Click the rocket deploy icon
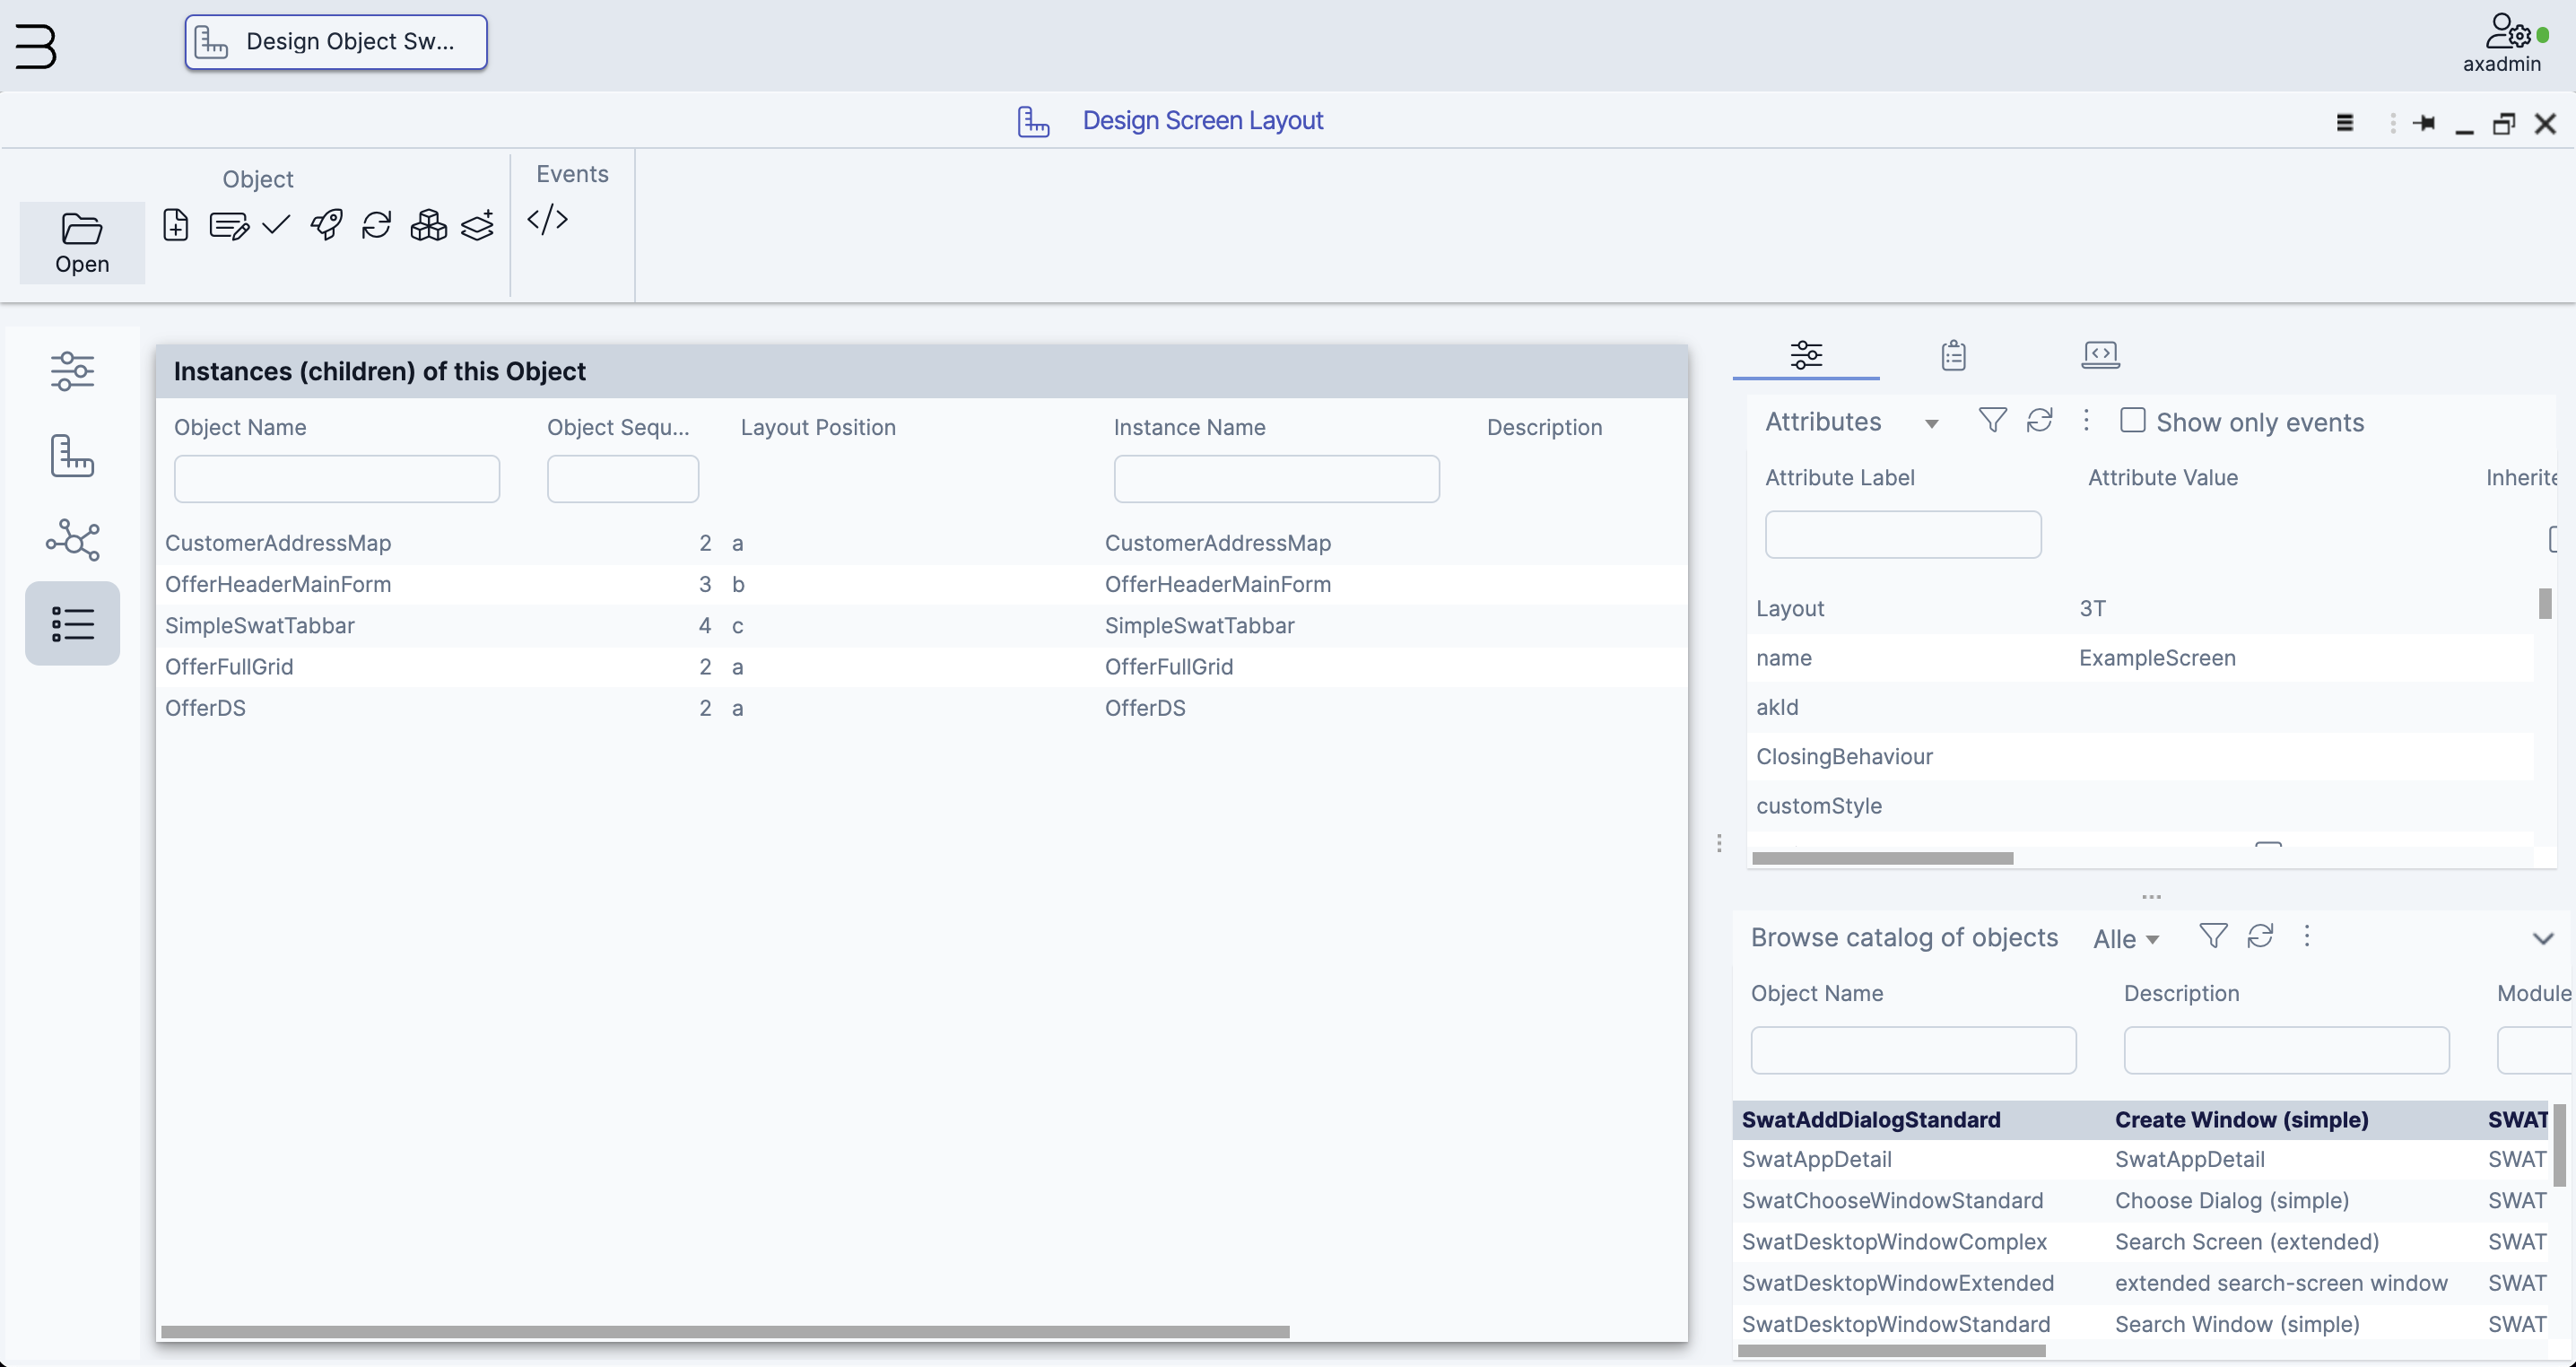This screenshot has width=2576, height=1367. [x=327, y=224]
